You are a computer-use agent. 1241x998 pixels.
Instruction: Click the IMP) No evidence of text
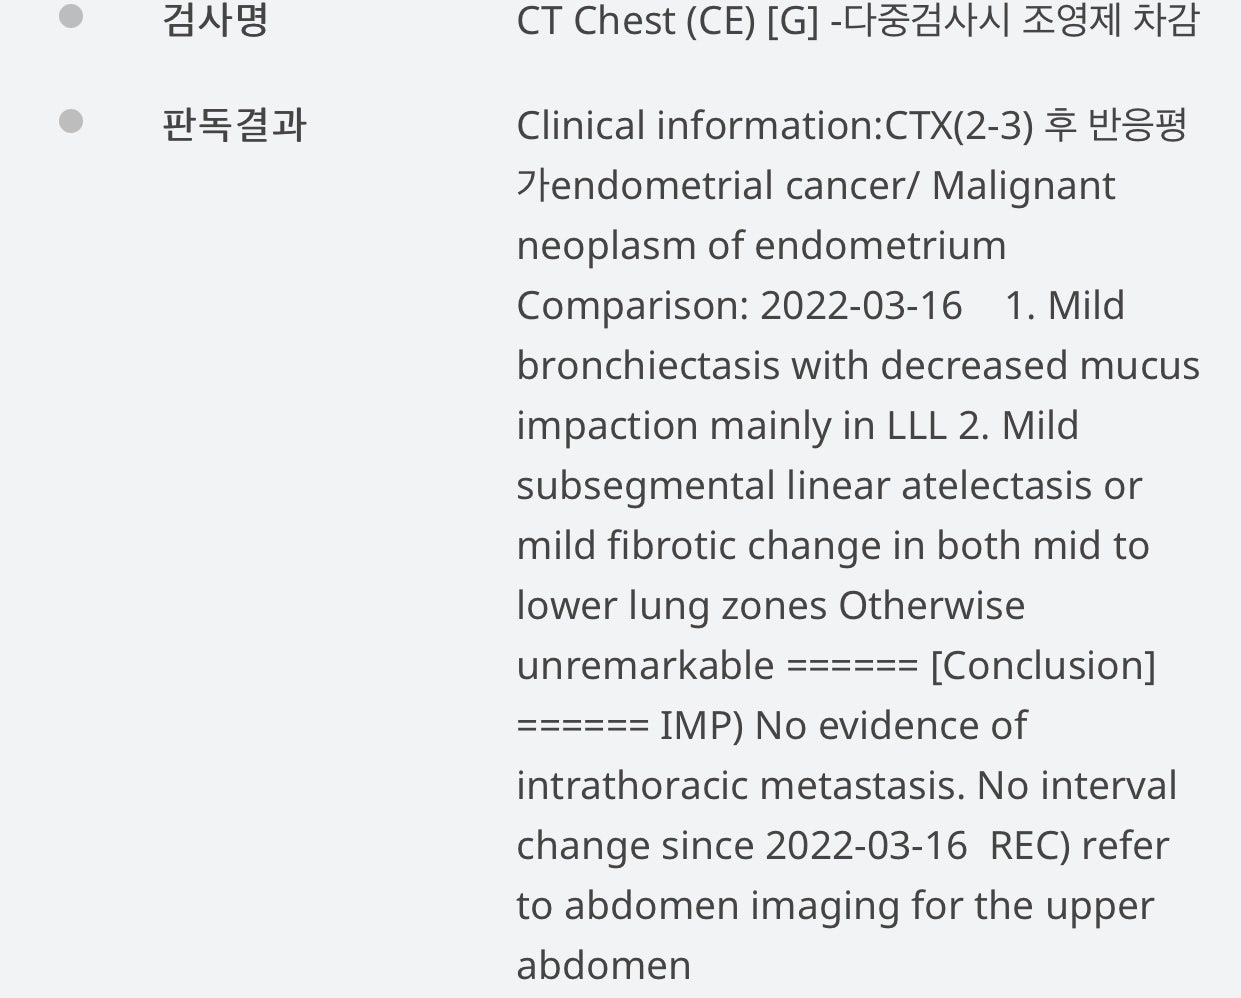click(843, 726)
